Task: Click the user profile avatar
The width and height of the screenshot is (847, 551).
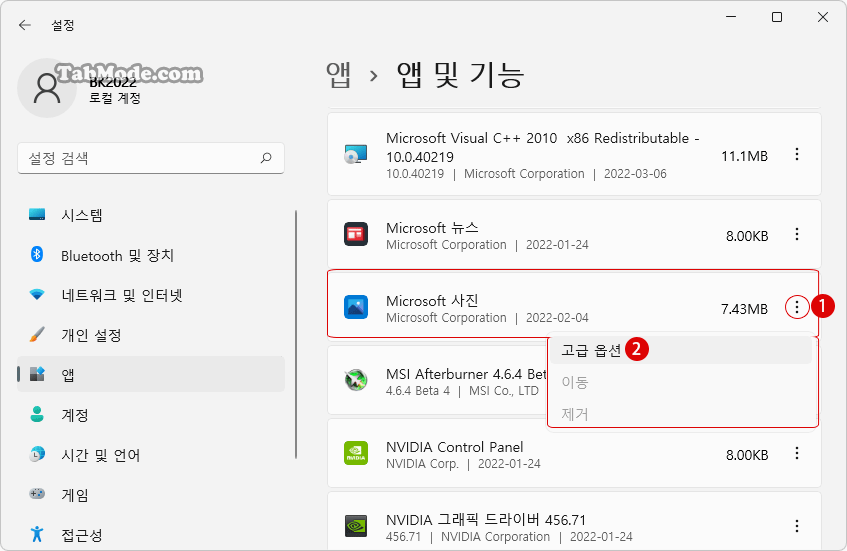Action: 47,88
